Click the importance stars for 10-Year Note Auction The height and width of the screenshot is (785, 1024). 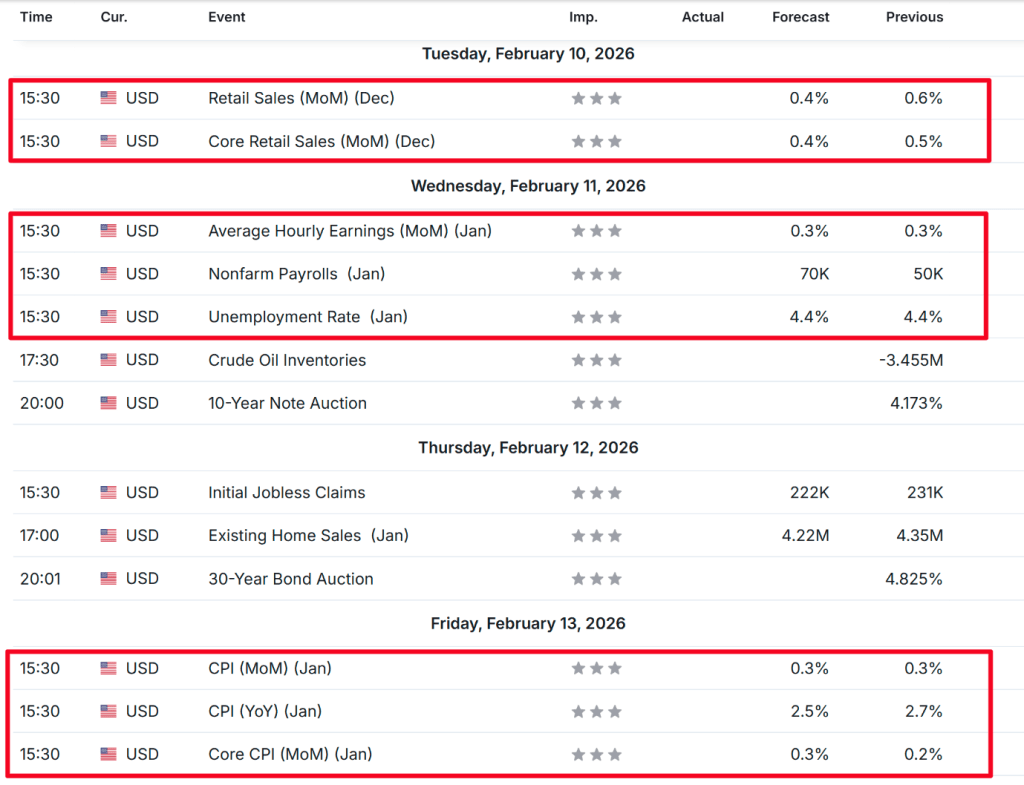coord(596,404)
